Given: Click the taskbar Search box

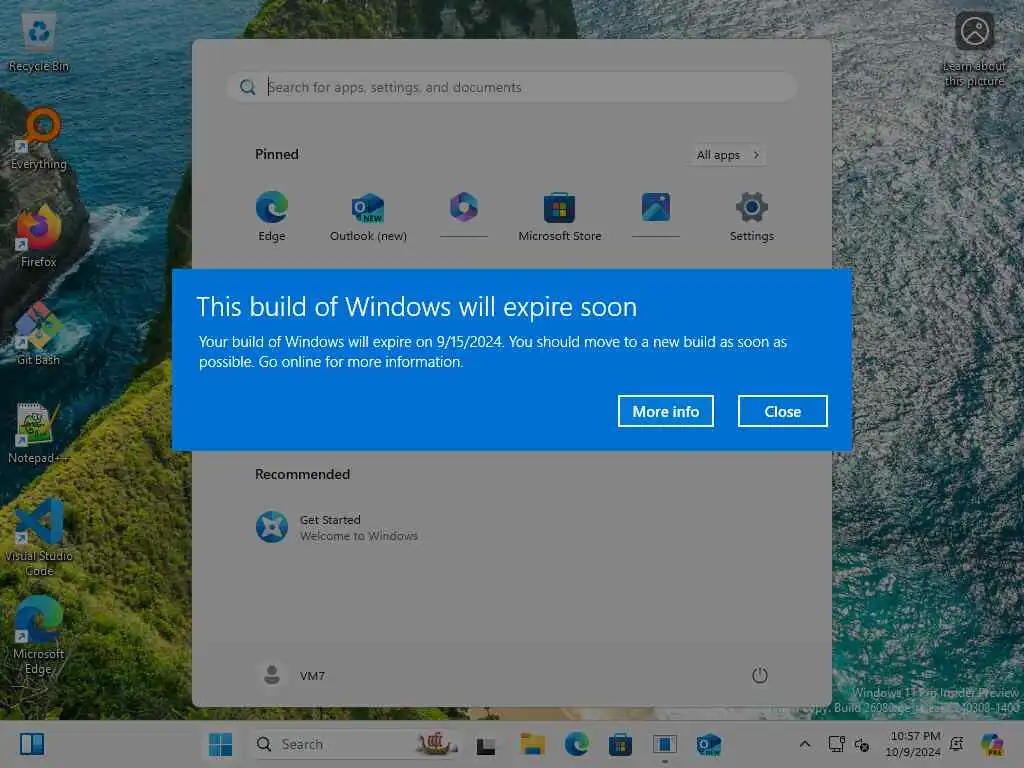Looking at the screenshot, I should click(x=356, y=744).
